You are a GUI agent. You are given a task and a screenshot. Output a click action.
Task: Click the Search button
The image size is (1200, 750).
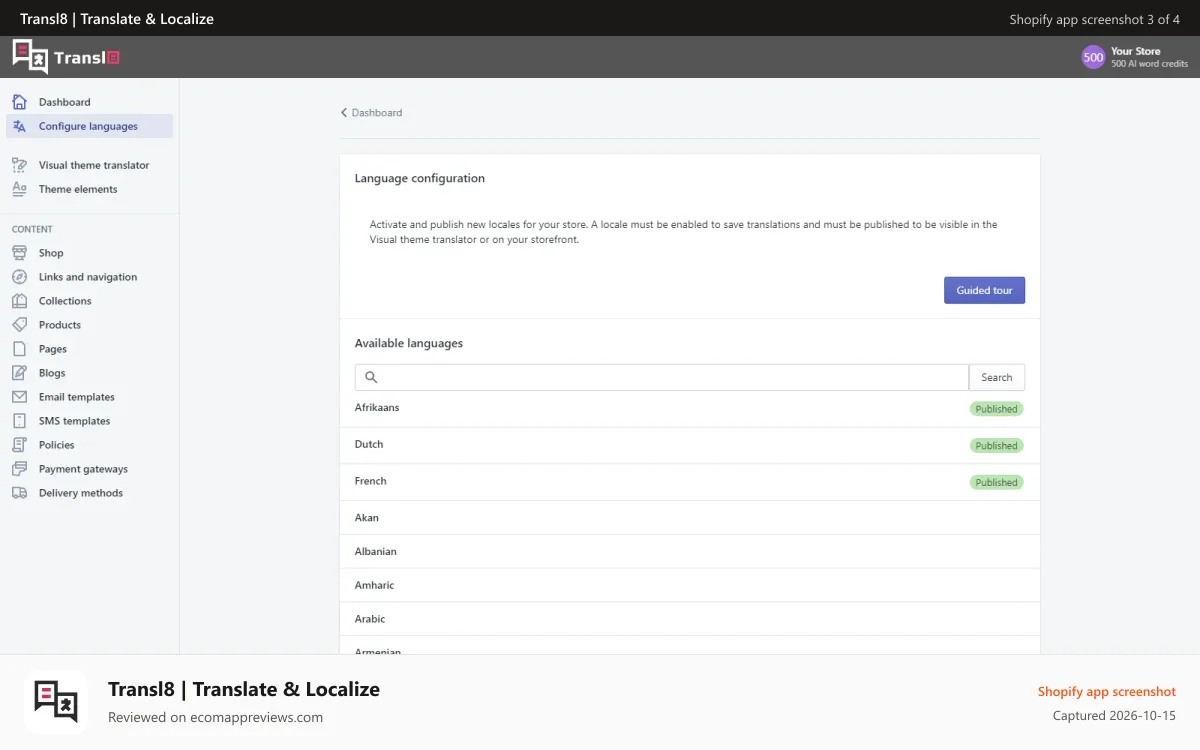997,377
